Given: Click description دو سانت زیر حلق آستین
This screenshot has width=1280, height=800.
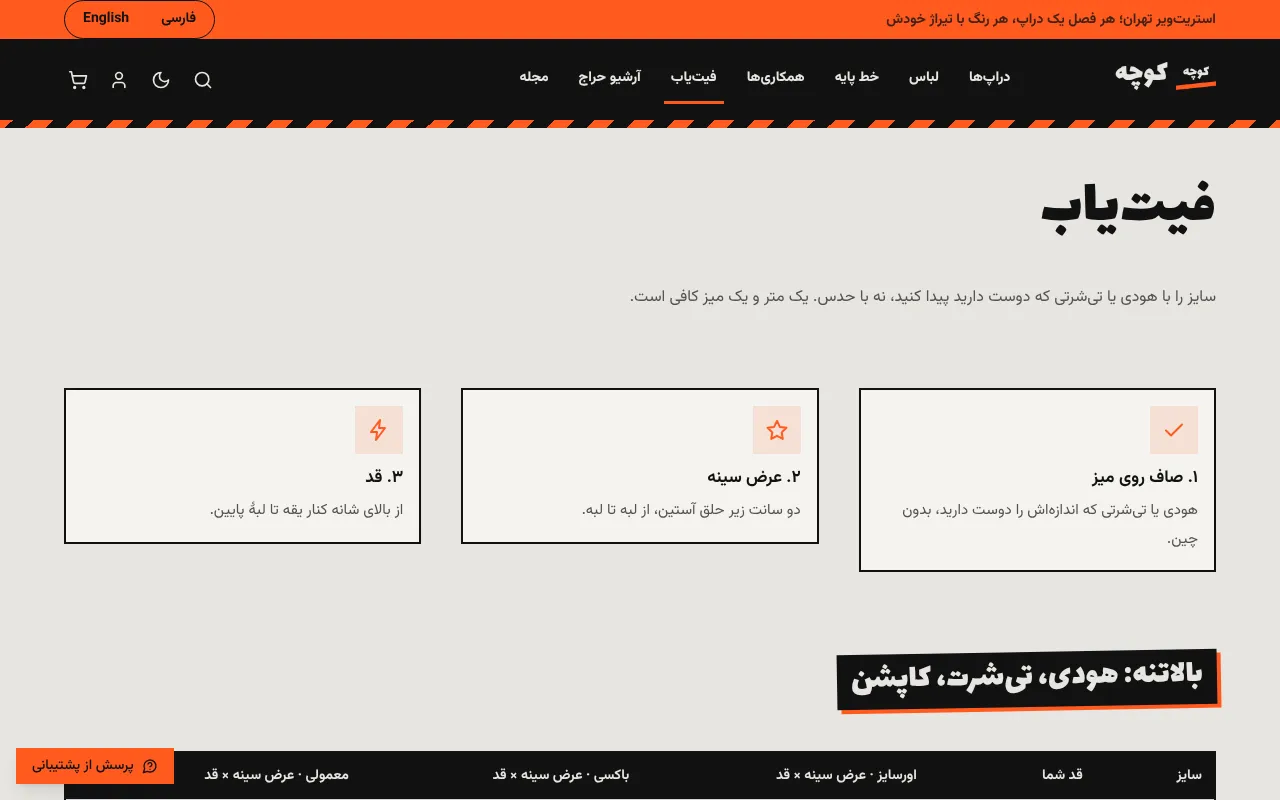Looking at the screenshot, I should pyautogui.click(x=691, y=510).
